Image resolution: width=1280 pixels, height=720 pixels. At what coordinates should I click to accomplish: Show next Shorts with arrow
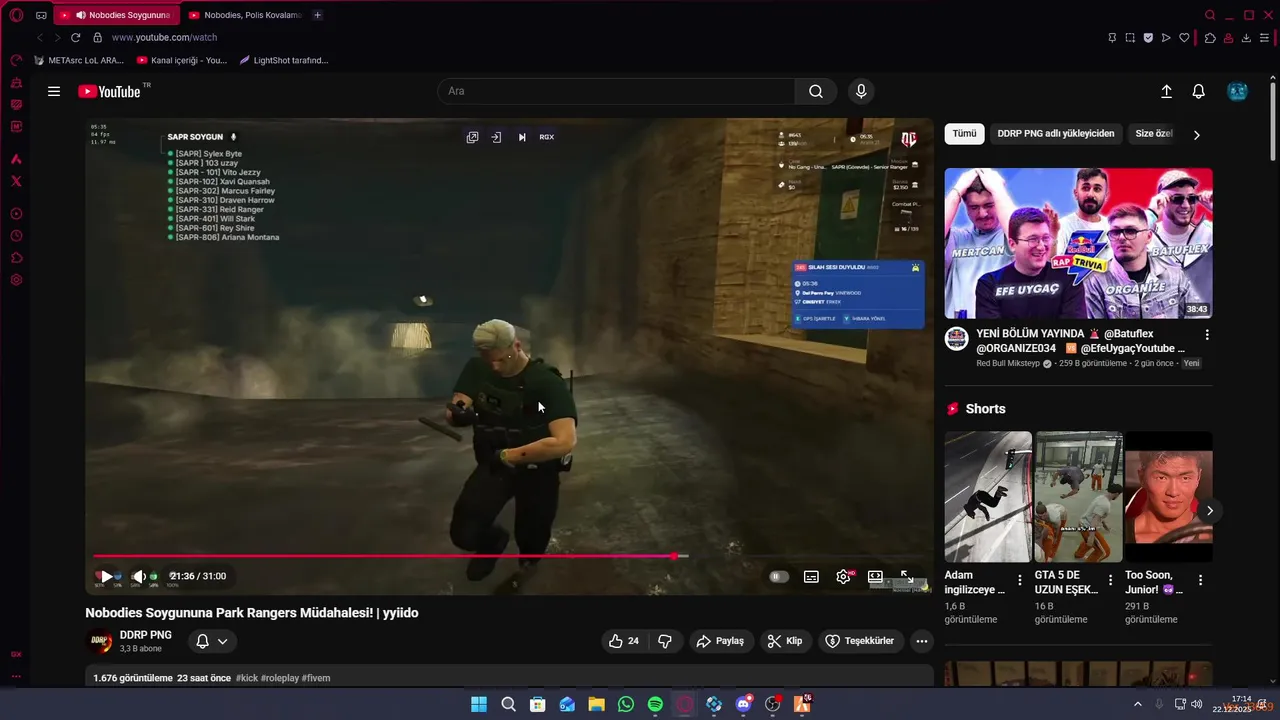click(1210, 511)
